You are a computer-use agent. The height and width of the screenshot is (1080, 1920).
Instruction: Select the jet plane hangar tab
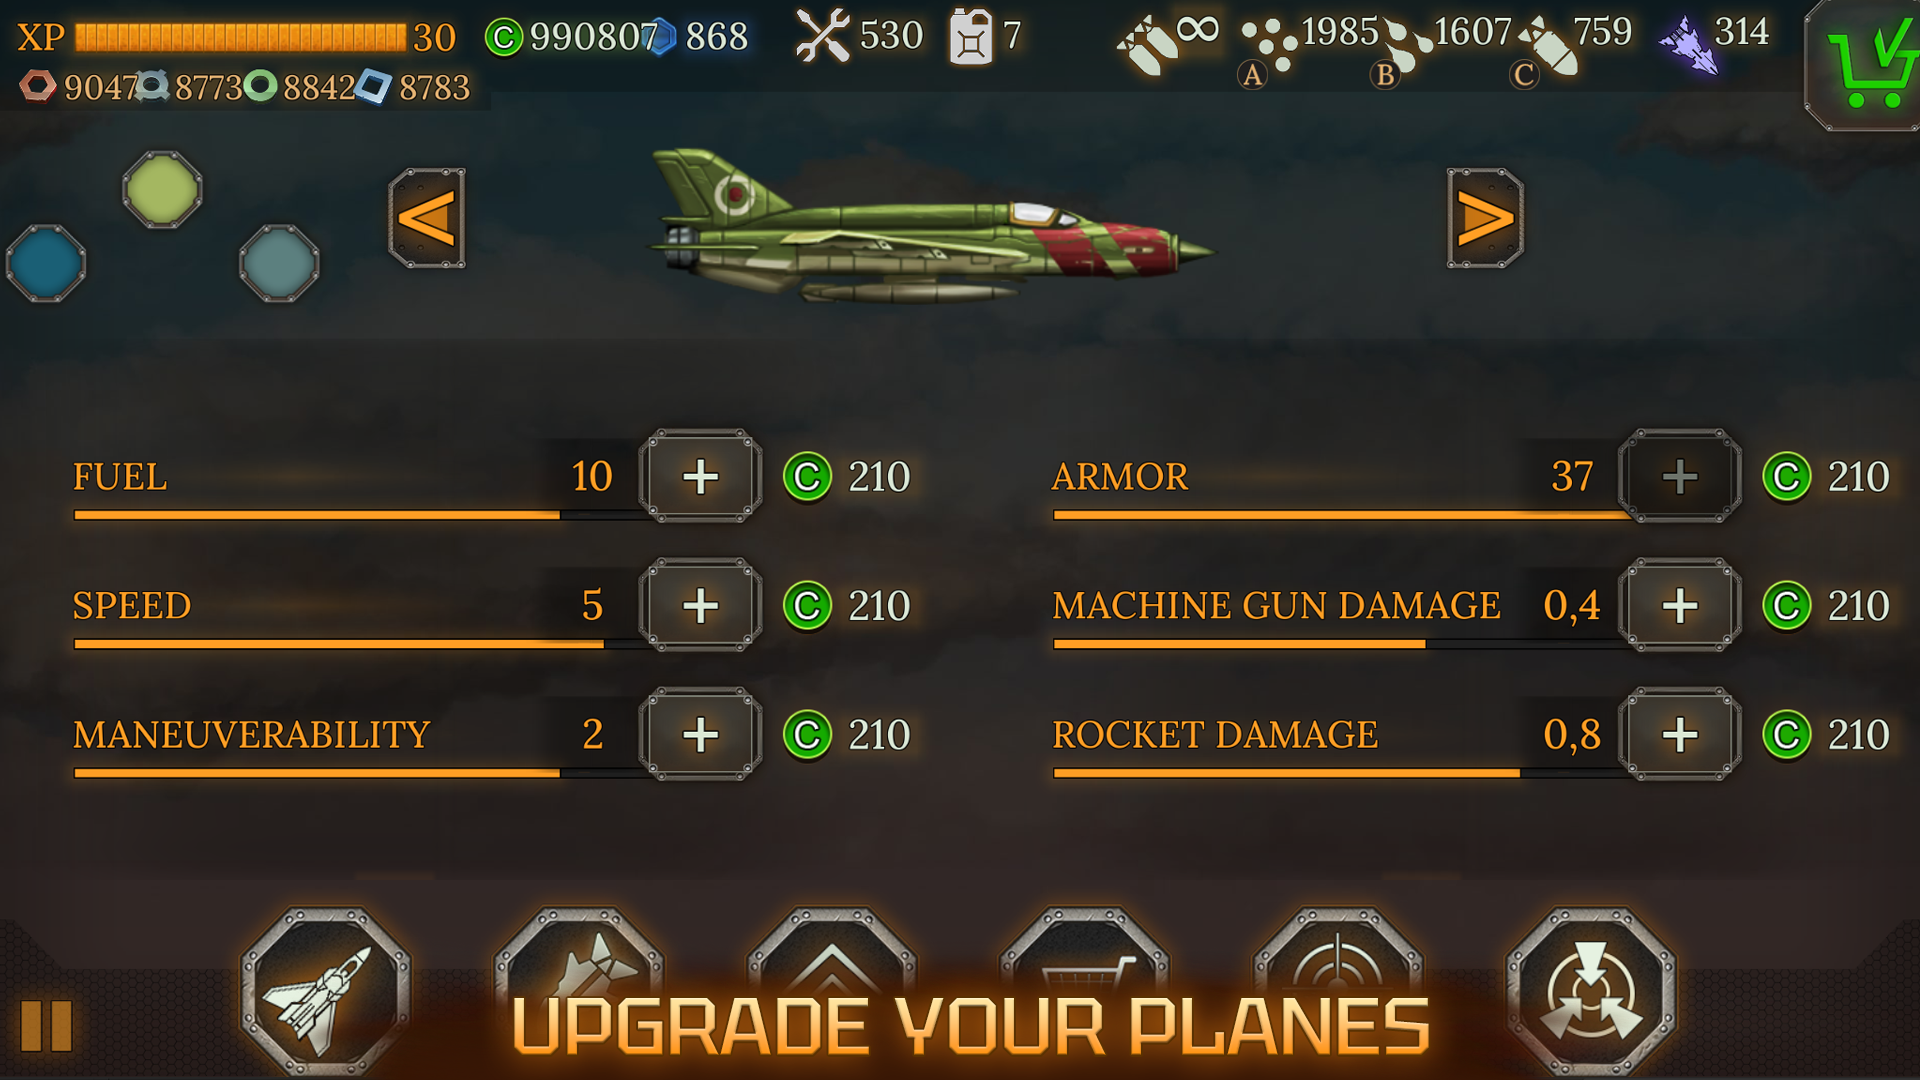pyautogui.click(x=325, y=992)
